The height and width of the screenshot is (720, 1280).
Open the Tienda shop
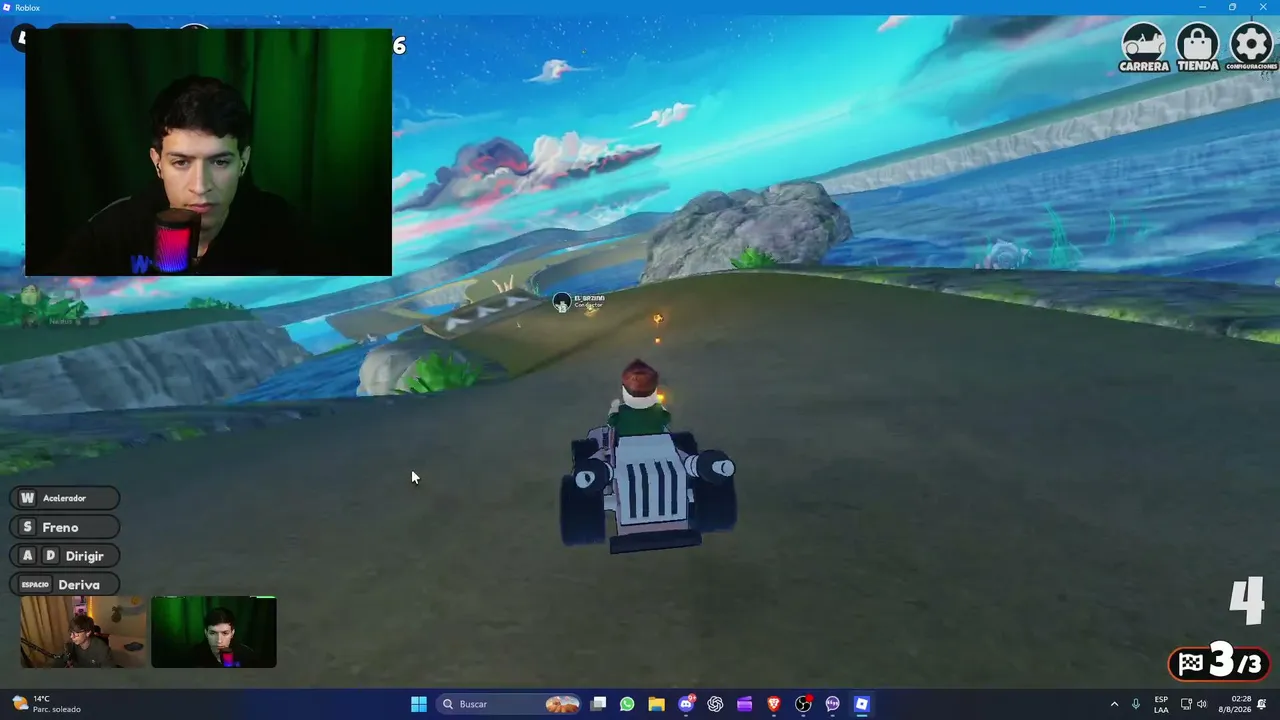pos(1197,48)
